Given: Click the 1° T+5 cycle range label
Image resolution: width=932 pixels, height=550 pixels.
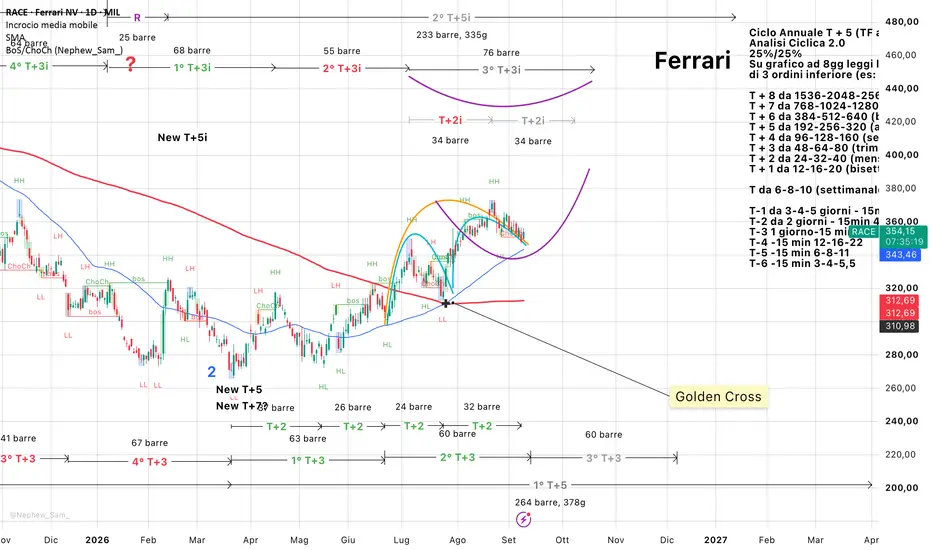Looking at the screenshot, I should 550,485.
